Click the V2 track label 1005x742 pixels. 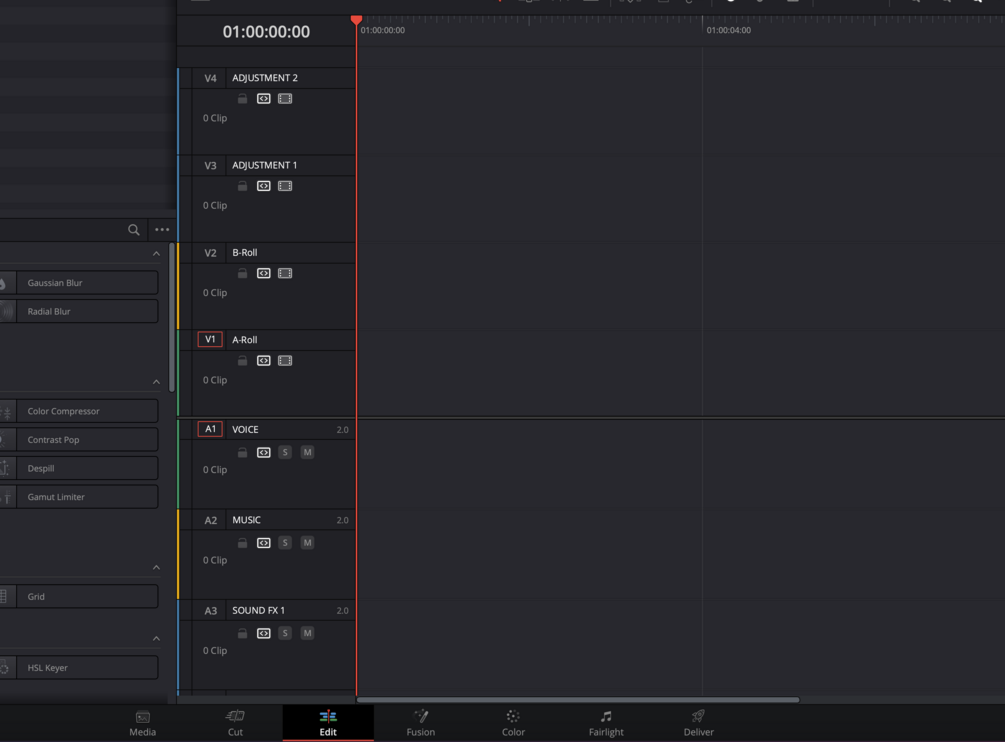pos(210,252)
